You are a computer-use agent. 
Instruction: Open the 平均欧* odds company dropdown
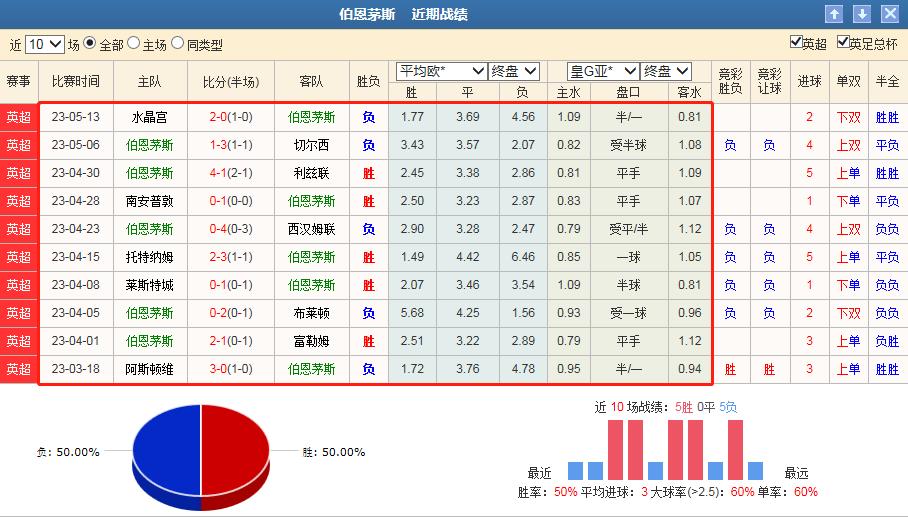[441, 71]
